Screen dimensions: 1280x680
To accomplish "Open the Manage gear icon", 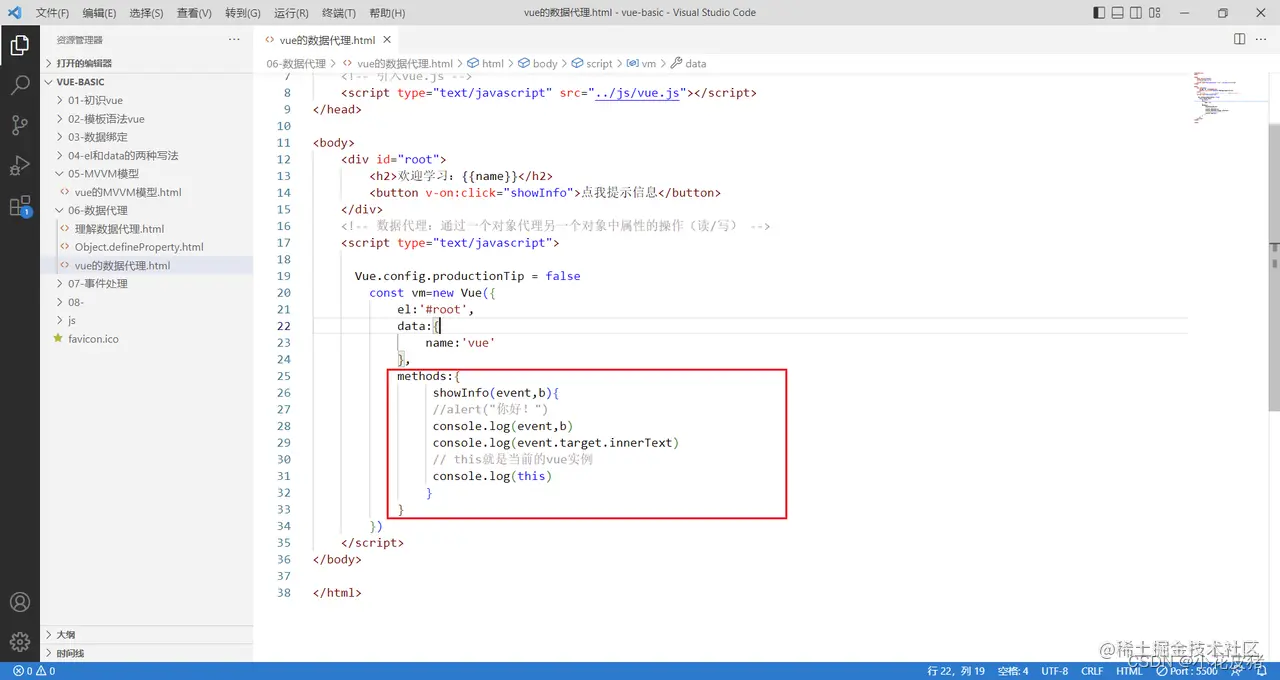I will 19,642.
